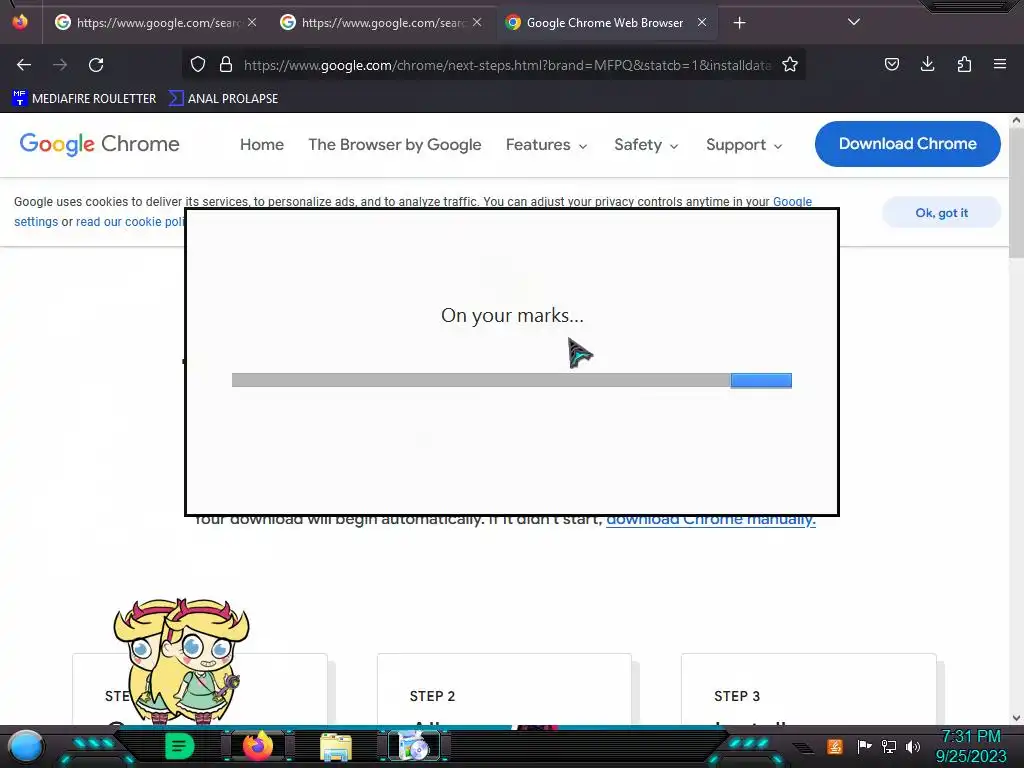Click the STEP 2 card heading
This screenshot has height=768, width=1024.
(x=432, y=696)
